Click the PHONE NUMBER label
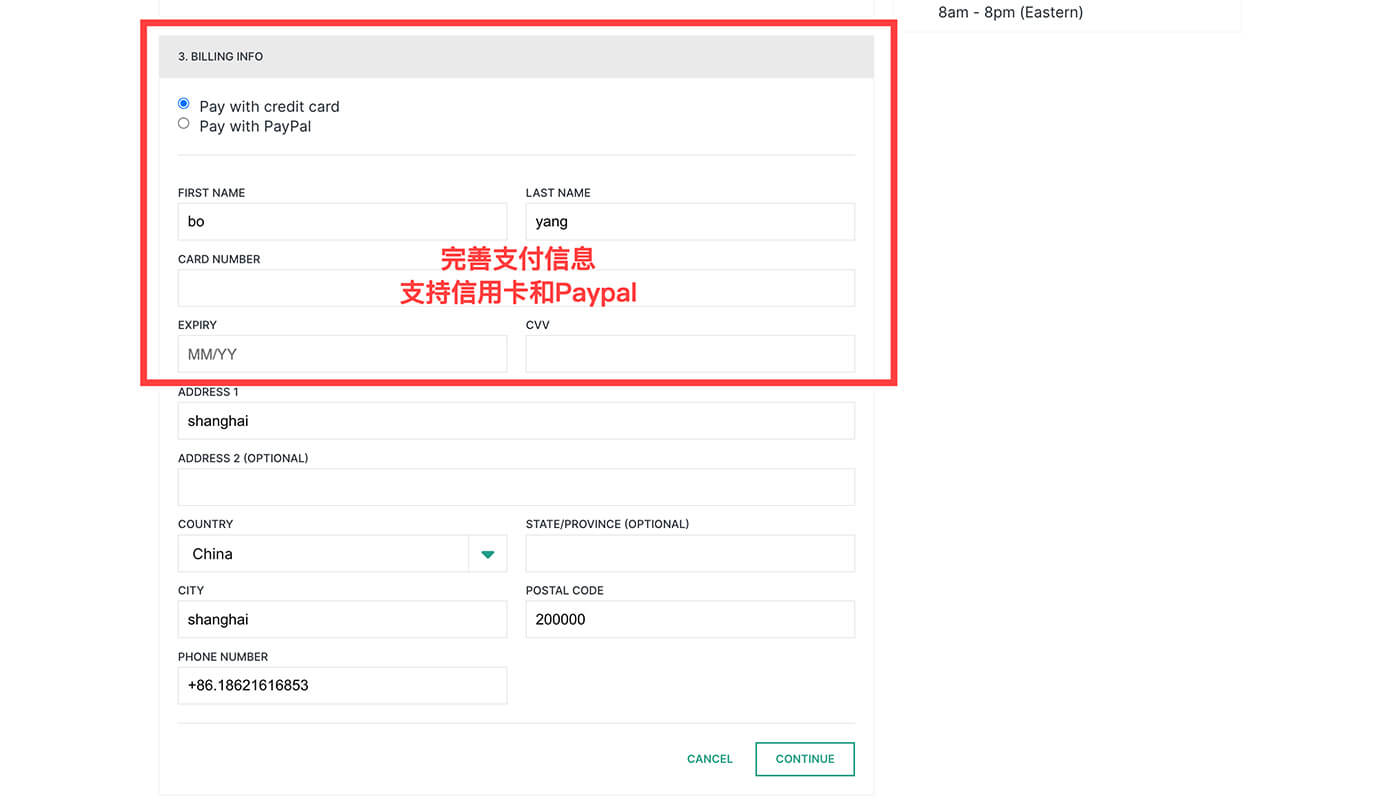 [223, 657]
